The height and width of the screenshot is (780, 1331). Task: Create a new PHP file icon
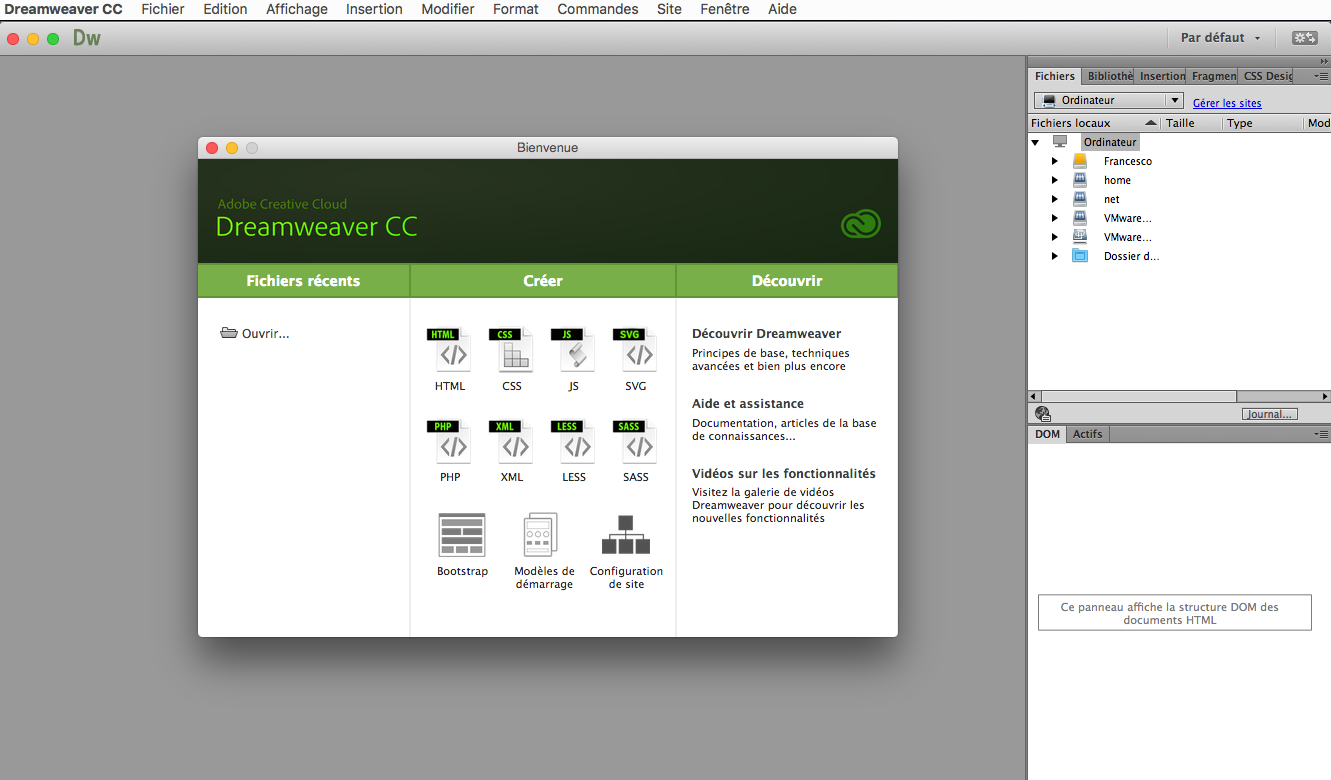point(450,442)
